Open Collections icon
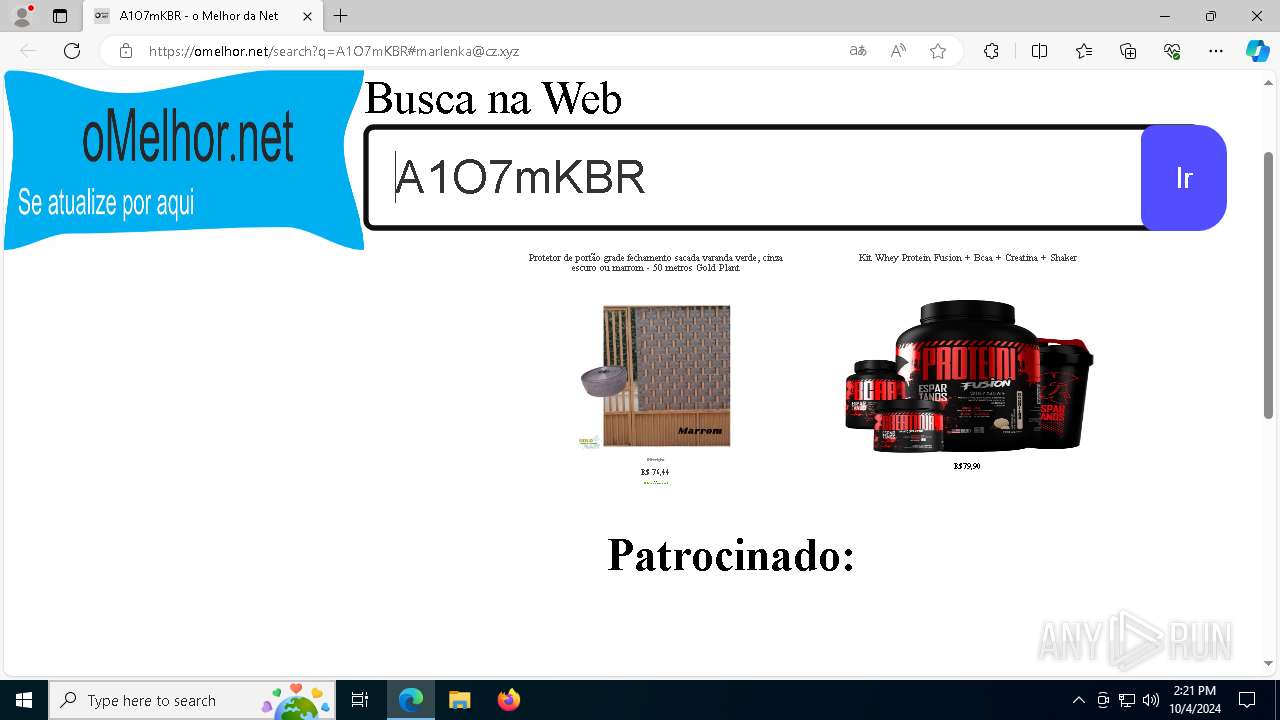1280x720 pixels. pyautogui.click(x=1128, y=51)
